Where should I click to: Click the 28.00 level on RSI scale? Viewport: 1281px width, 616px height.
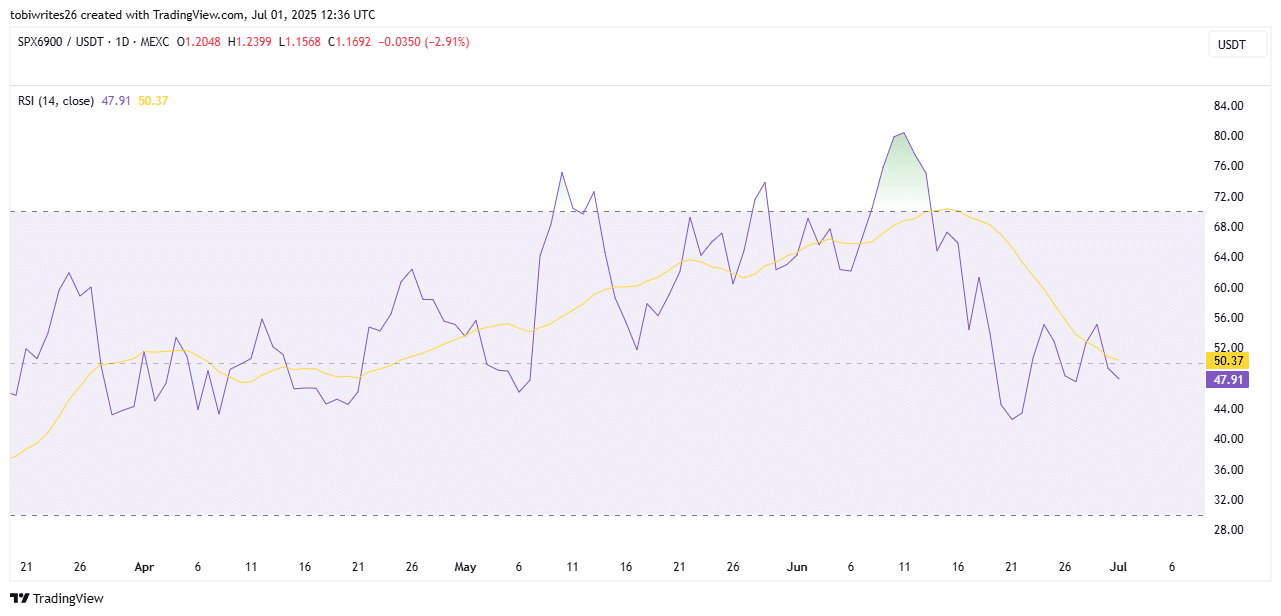click(1227, 530)
